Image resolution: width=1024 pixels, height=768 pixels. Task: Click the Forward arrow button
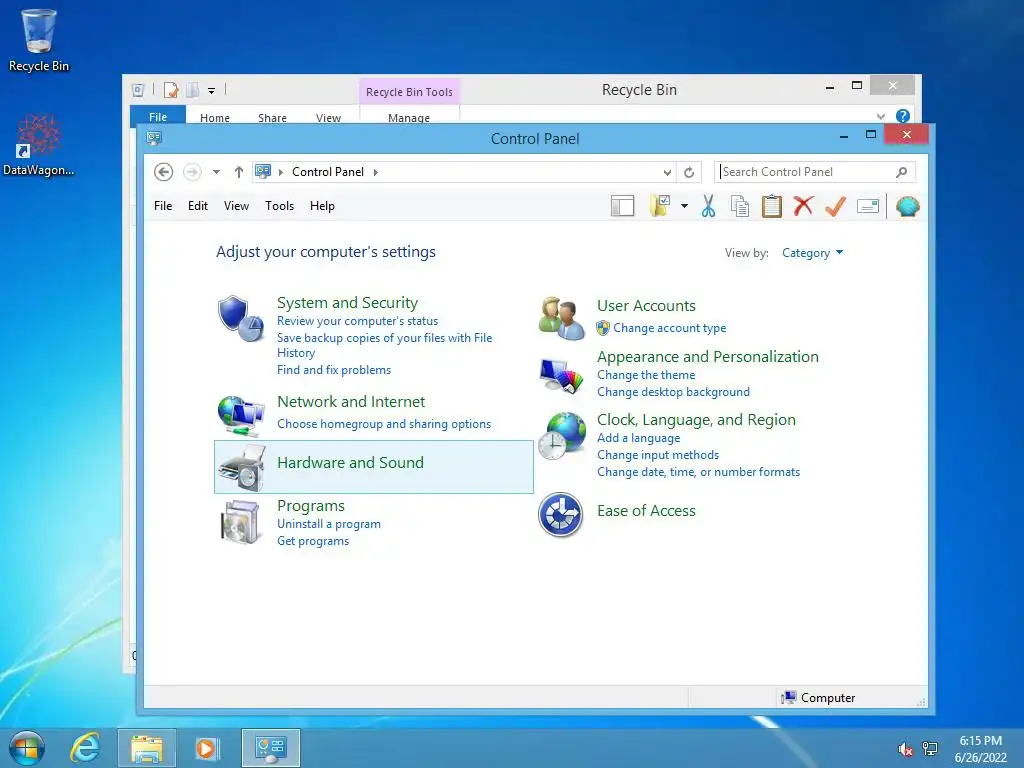[x=192, y=172]
